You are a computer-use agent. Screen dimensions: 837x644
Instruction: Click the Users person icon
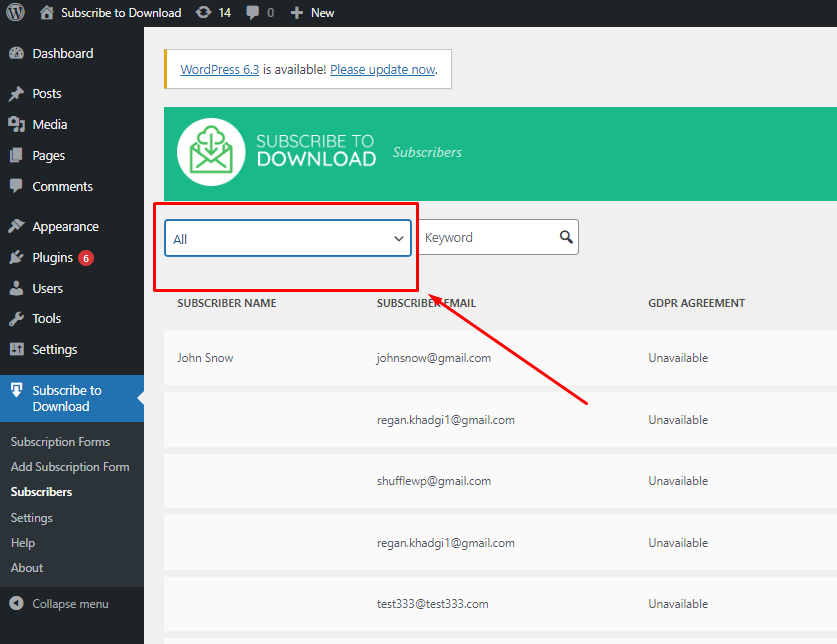[x=17, y=288]
